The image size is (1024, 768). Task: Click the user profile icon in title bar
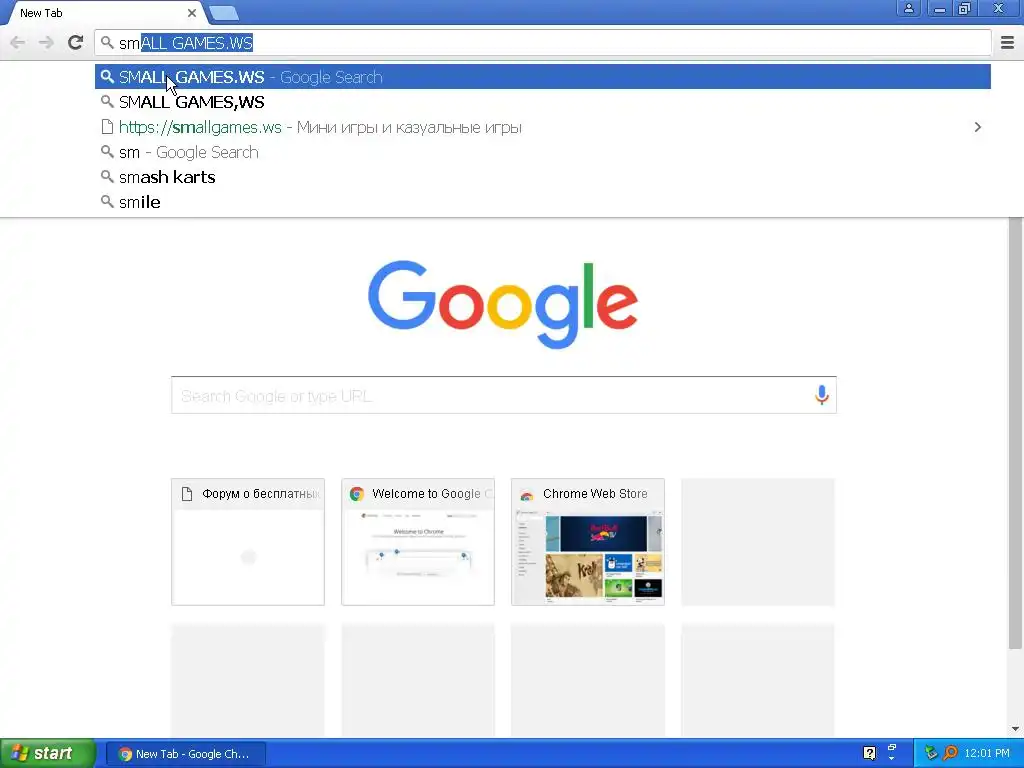coord(908,8)
